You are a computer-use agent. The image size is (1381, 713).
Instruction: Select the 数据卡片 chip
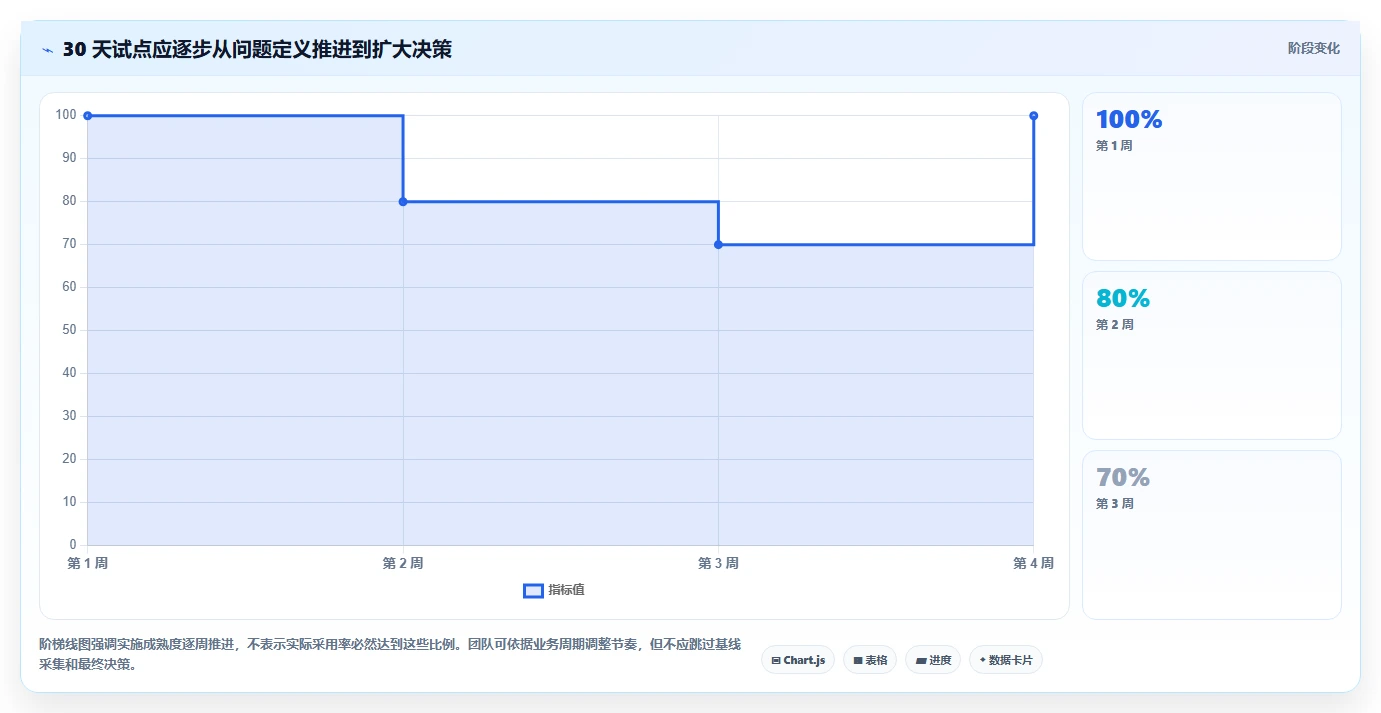point(1006,660)
